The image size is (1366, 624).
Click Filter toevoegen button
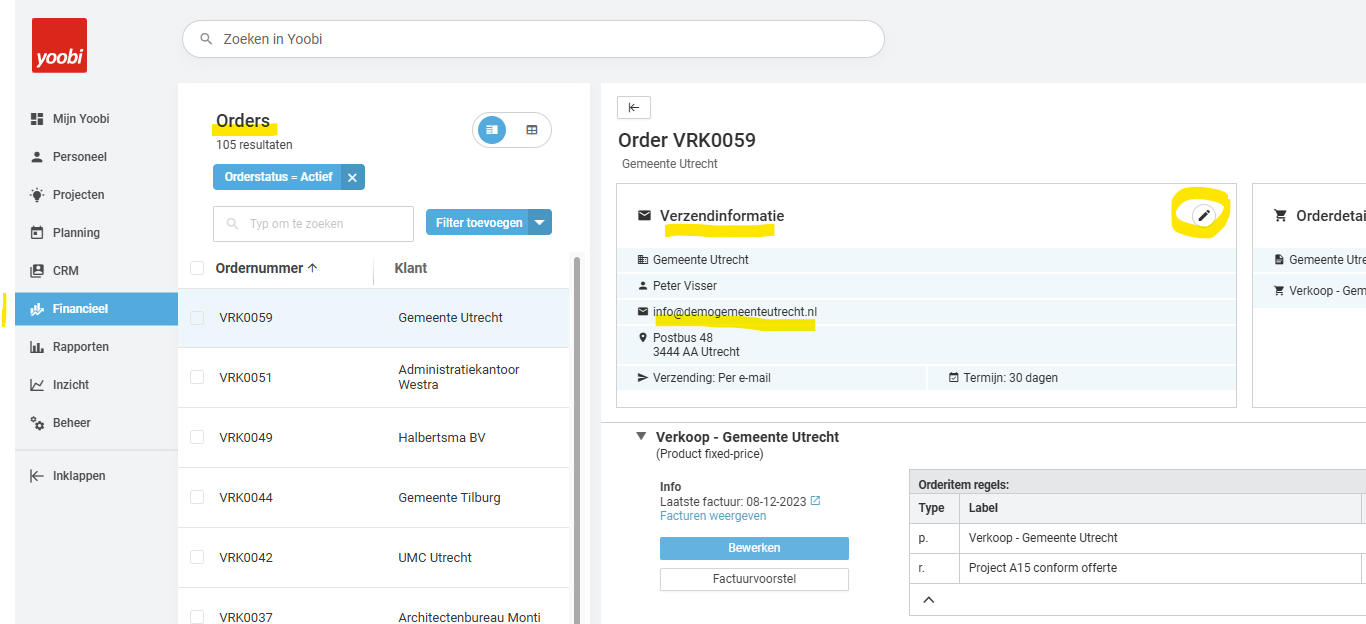pos(478,223)
